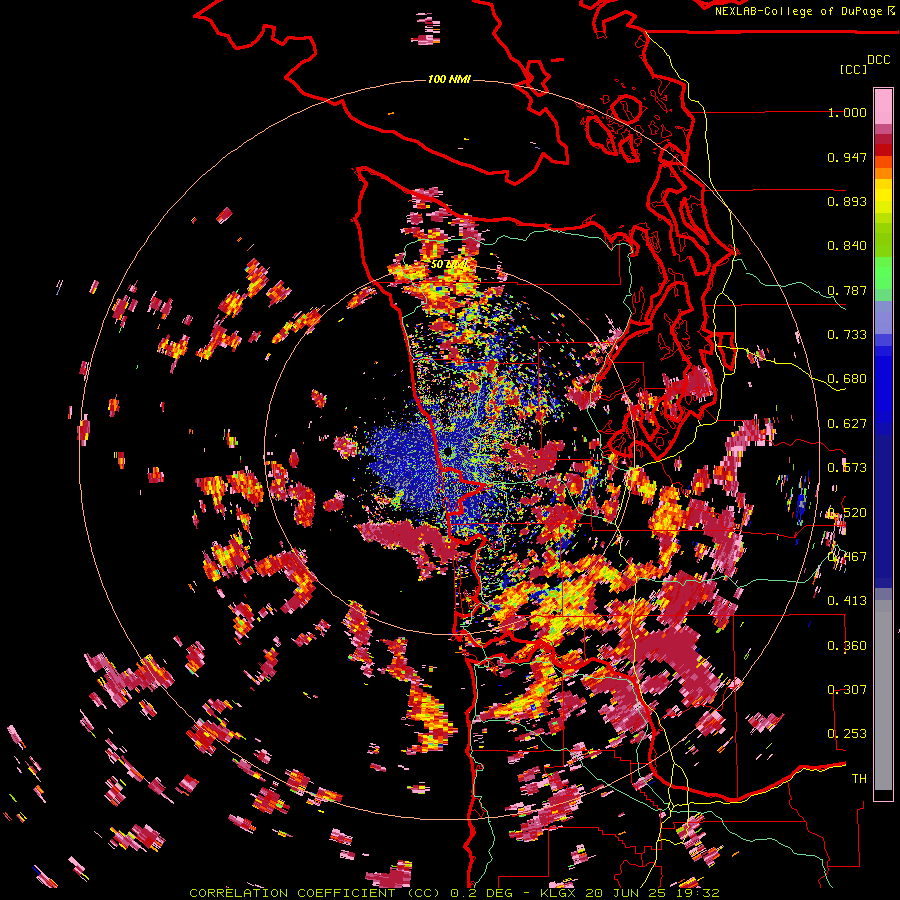Click the Correlation Coefficient KLGX caption text

454,893
